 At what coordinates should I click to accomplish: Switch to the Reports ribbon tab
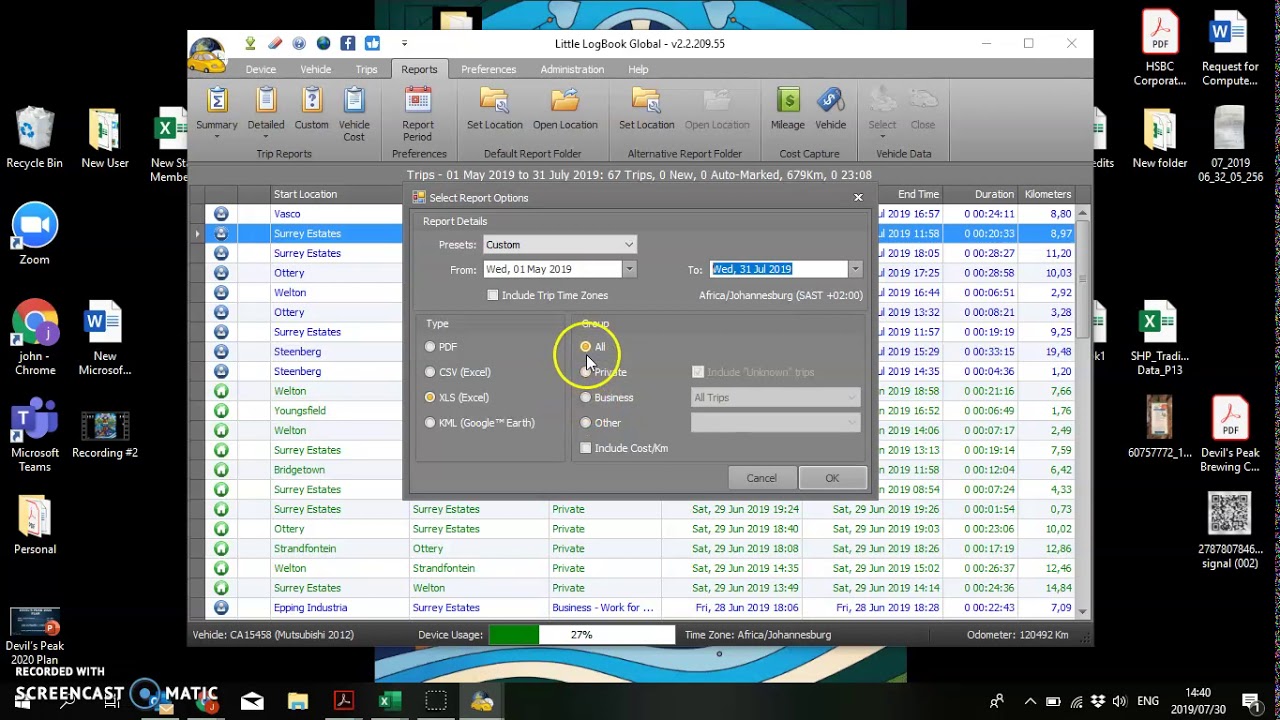point(419,69)
